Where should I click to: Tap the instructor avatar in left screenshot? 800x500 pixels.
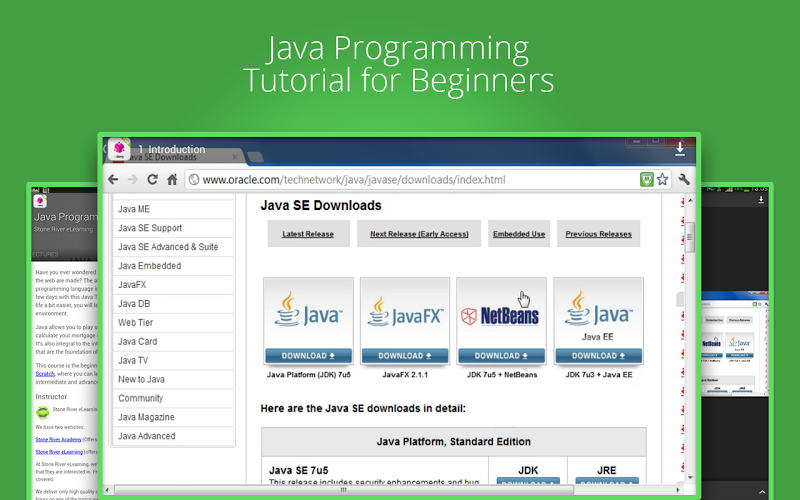[x=42, y=411]
